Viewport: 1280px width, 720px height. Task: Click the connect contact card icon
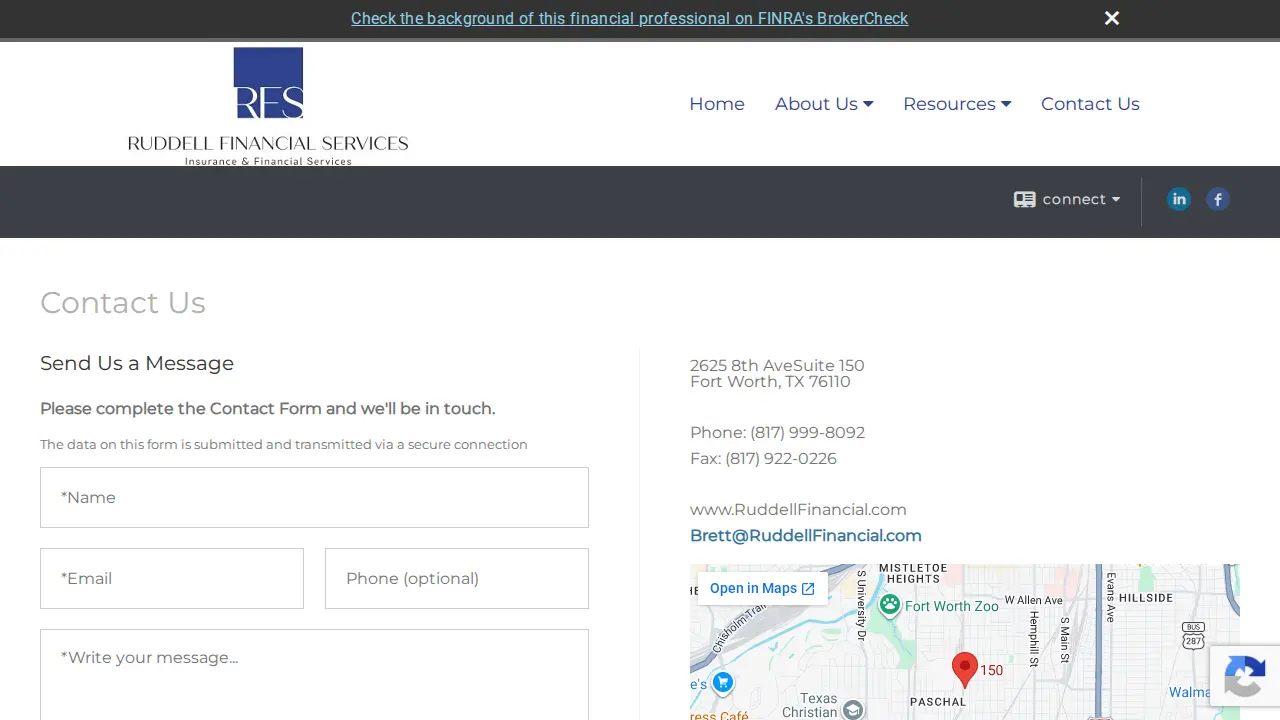(1024, 199)
